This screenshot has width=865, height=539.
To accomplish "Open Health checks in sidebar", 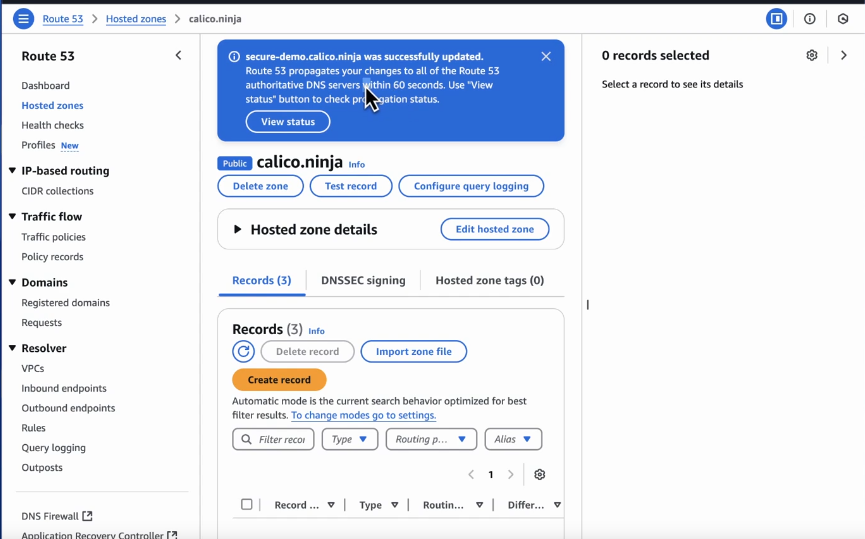I will 53,125.
